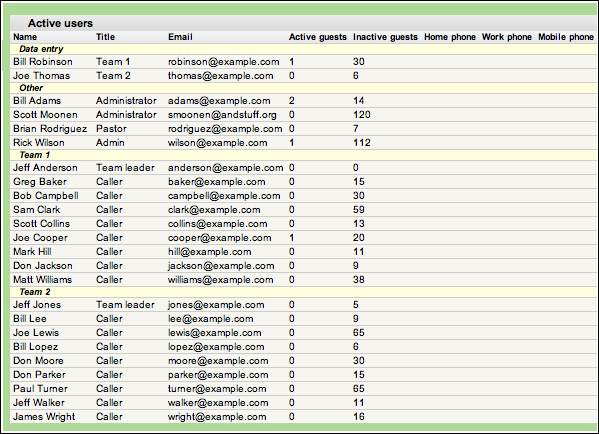Viewport: 599px width, 434px height.
Task: Open user Bill Lopez
Action: click(x=36, y=347)
